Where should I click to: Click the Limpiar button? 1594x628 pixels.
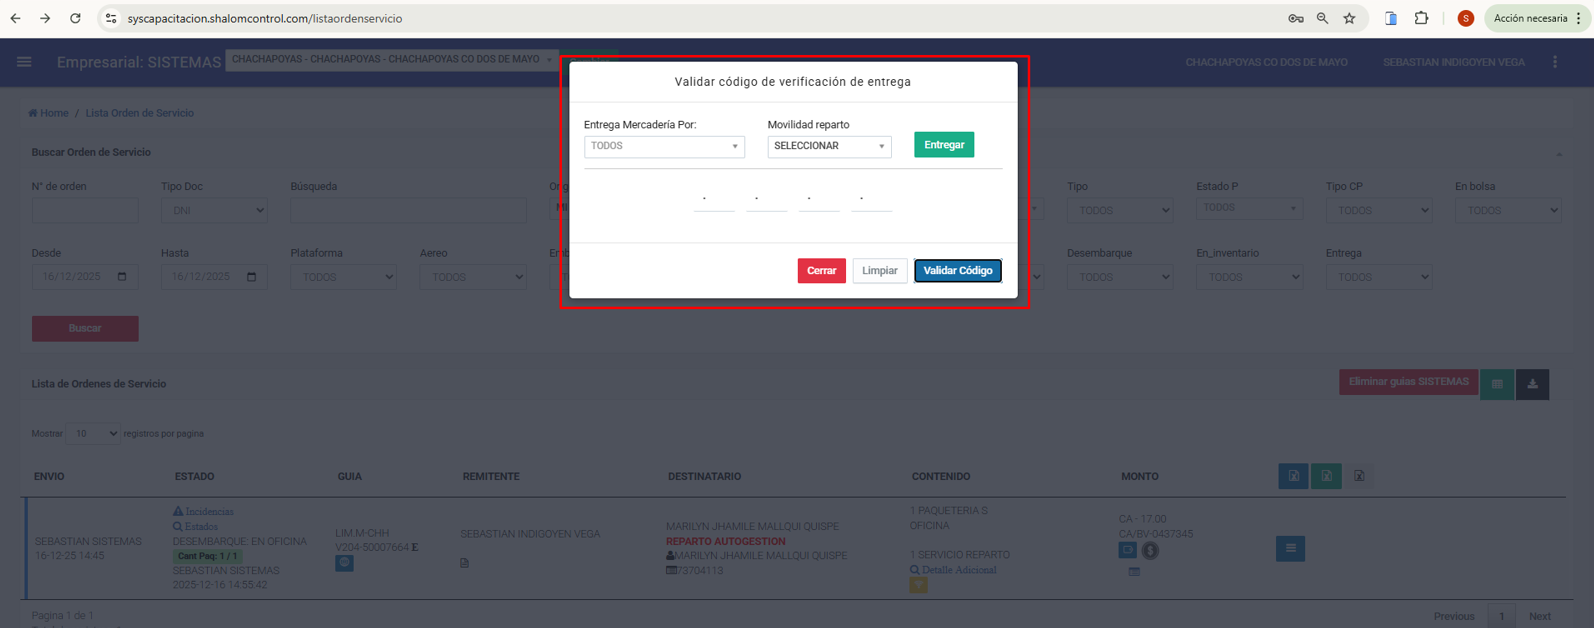pyautogui.click(x=879, y=271)
